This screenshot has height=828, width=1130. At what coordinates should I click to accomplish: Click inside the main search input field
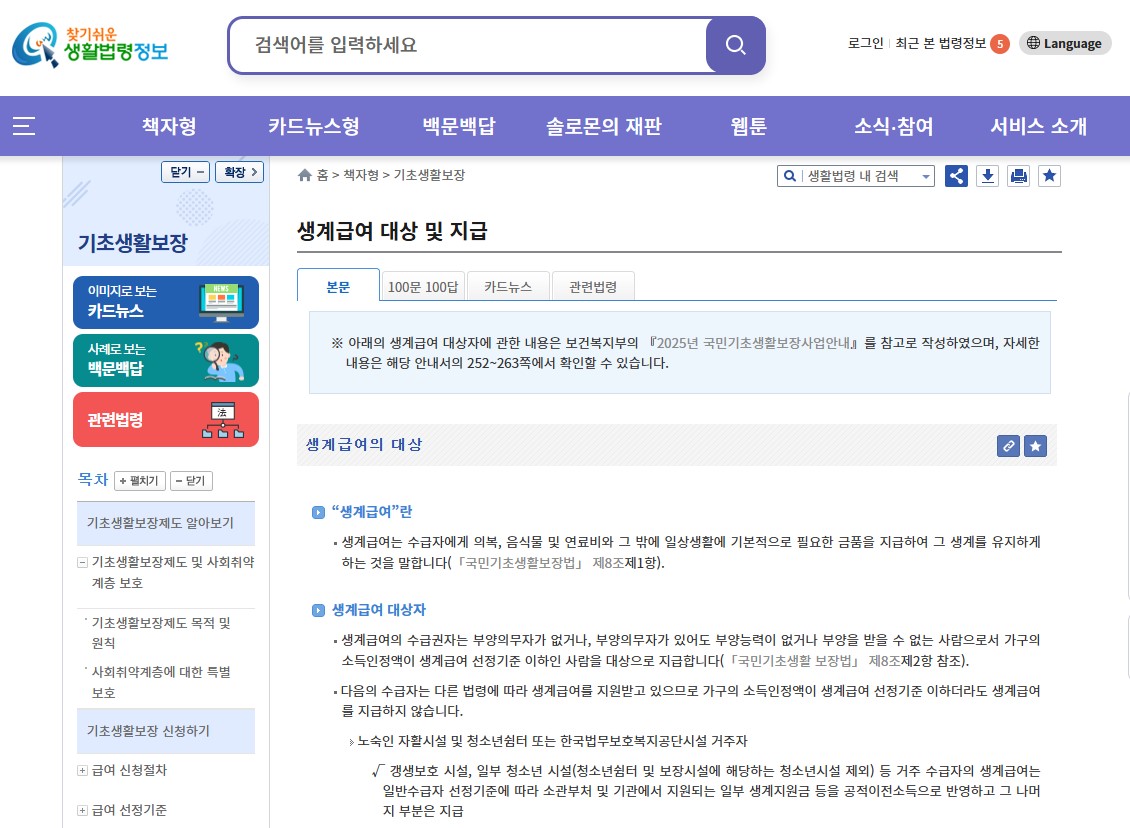pyautogui.click(x=450, y=44)
